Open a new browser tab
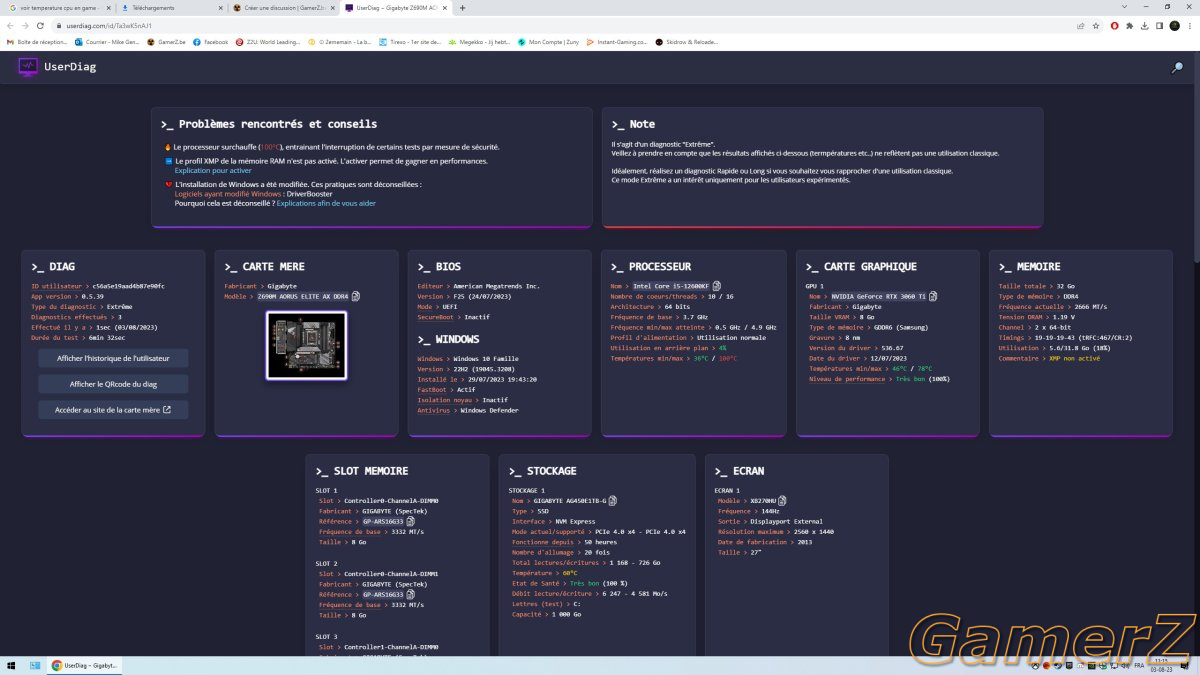This screenshot has height=675, width=1200. tap(462, 8)
